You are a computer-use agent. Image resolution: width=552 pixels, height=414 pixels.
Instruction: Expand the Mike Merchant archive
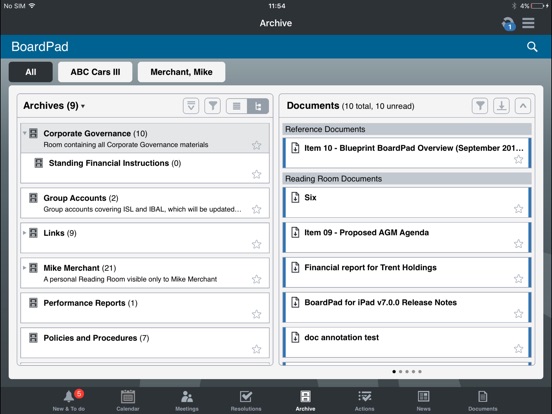point(24,268)
